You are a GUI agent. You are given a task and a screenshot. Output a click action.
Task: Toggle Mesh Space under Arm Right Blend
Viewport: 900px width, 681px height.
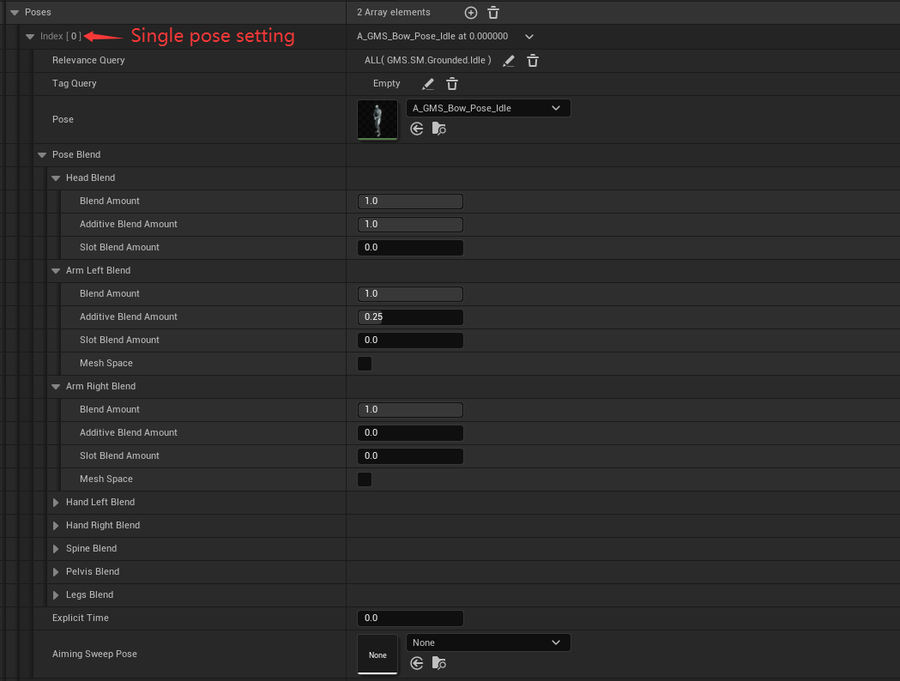364,479
